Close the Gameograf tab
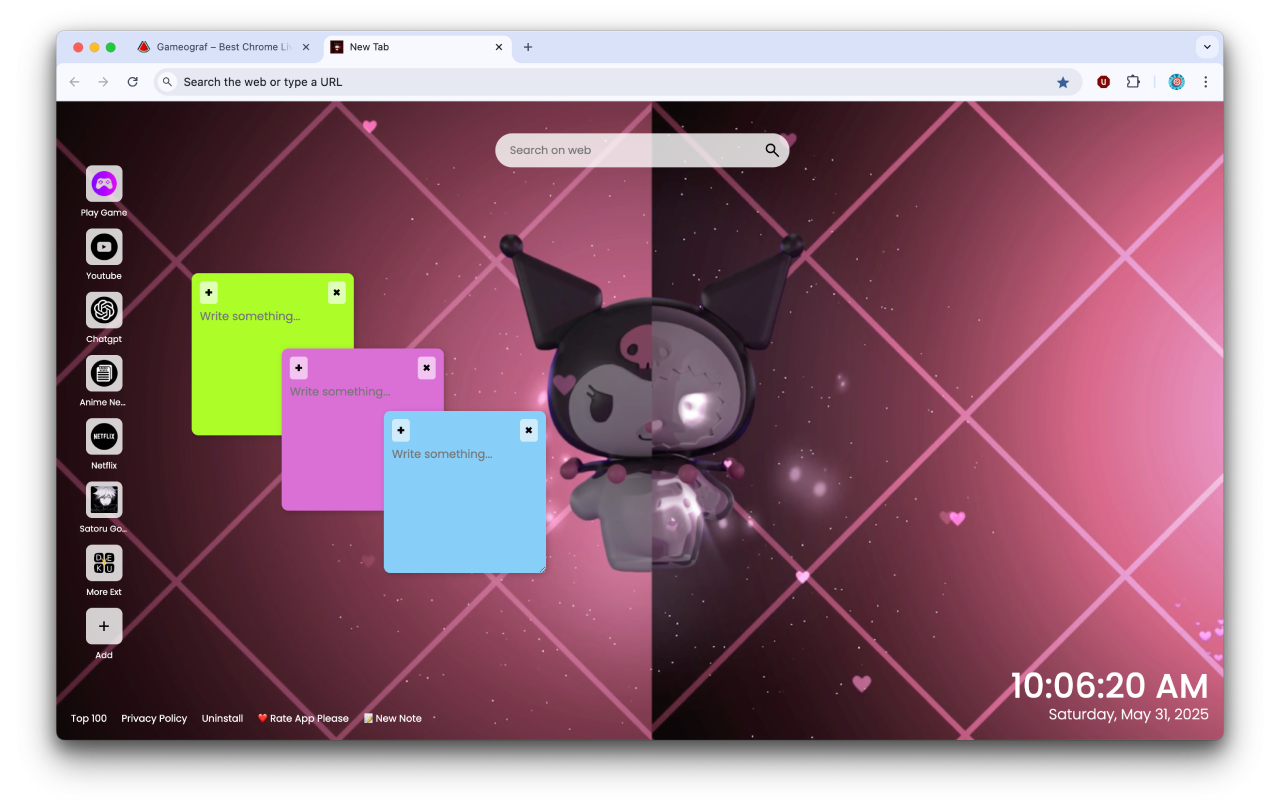Image resolution: width=1280 pixels, height=800 pixels. pyautogui.click(x=306, y=47)
